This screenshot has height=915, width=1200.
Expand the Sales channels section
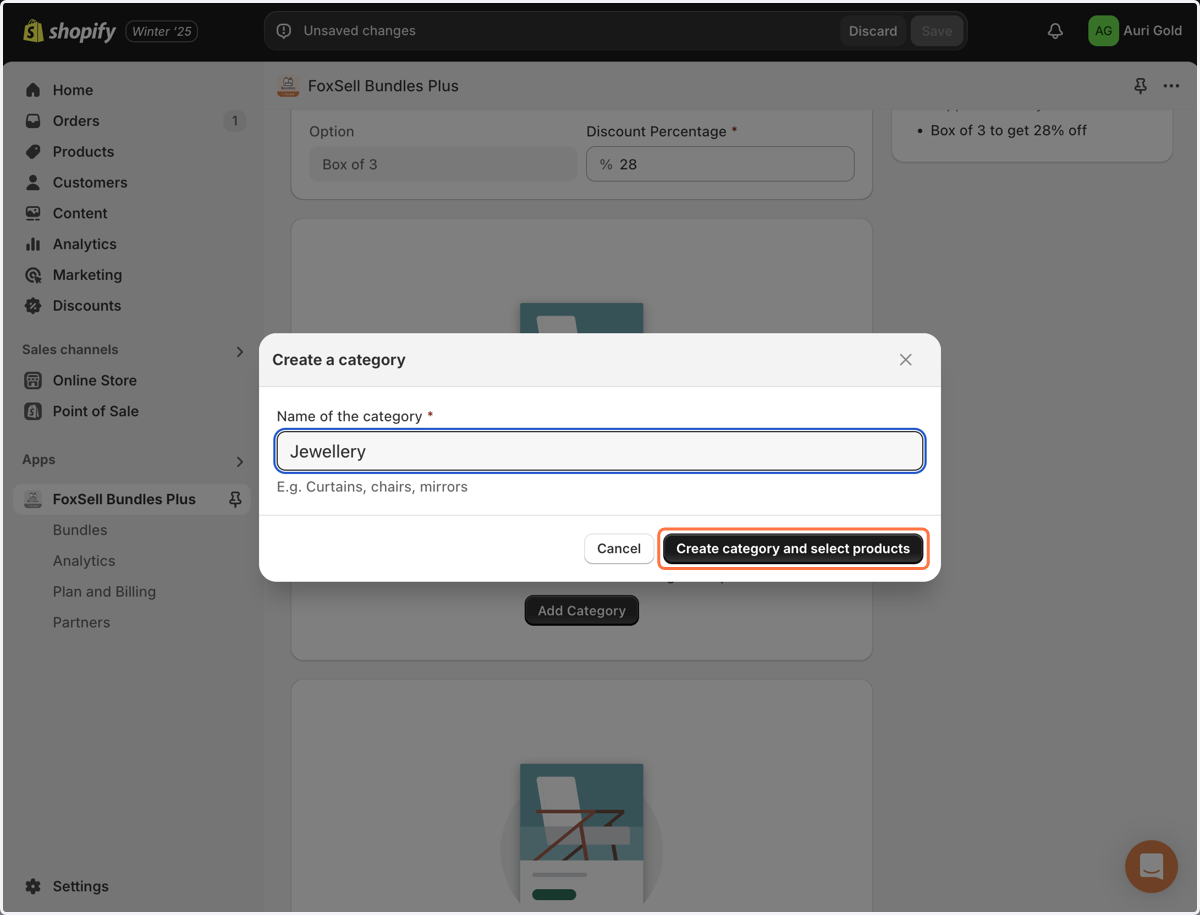pyautogui.click(x=239, y=351)
